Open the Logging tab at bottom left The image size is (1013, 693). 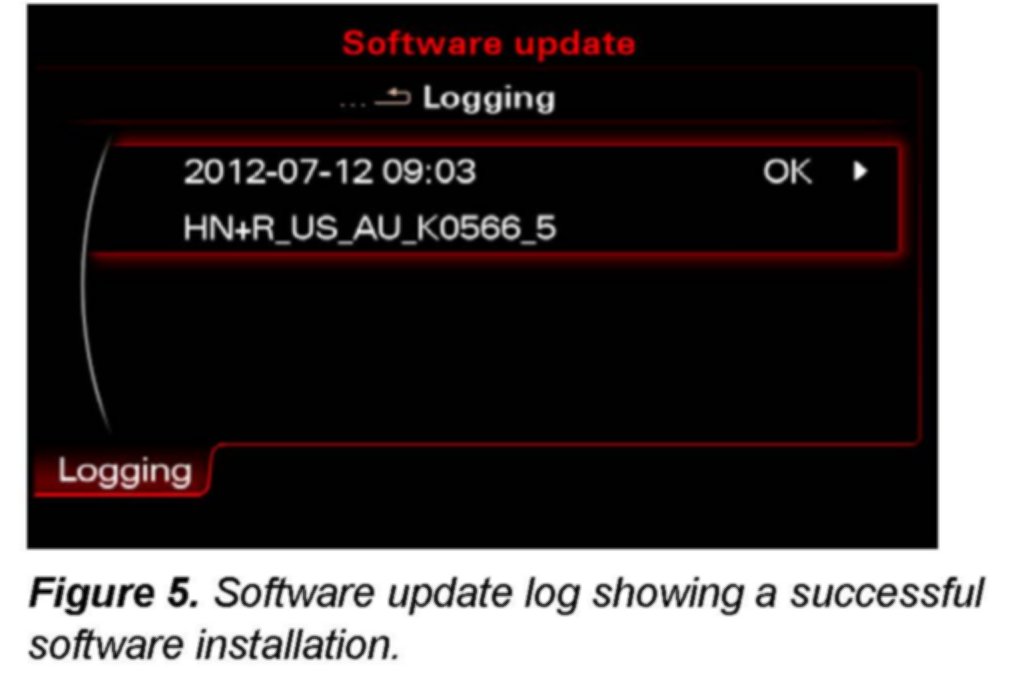click(124, 471)
